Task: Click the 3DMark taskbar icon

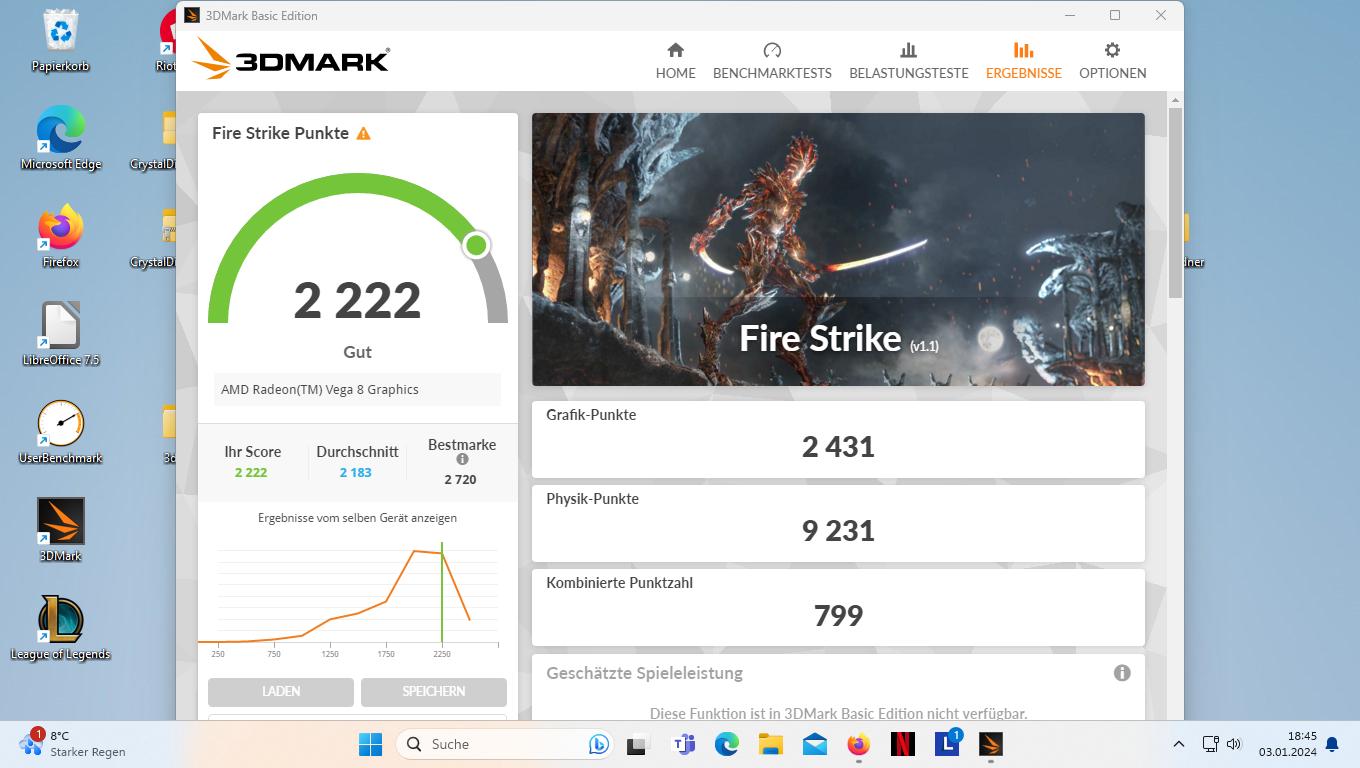Action: point(990,744)
